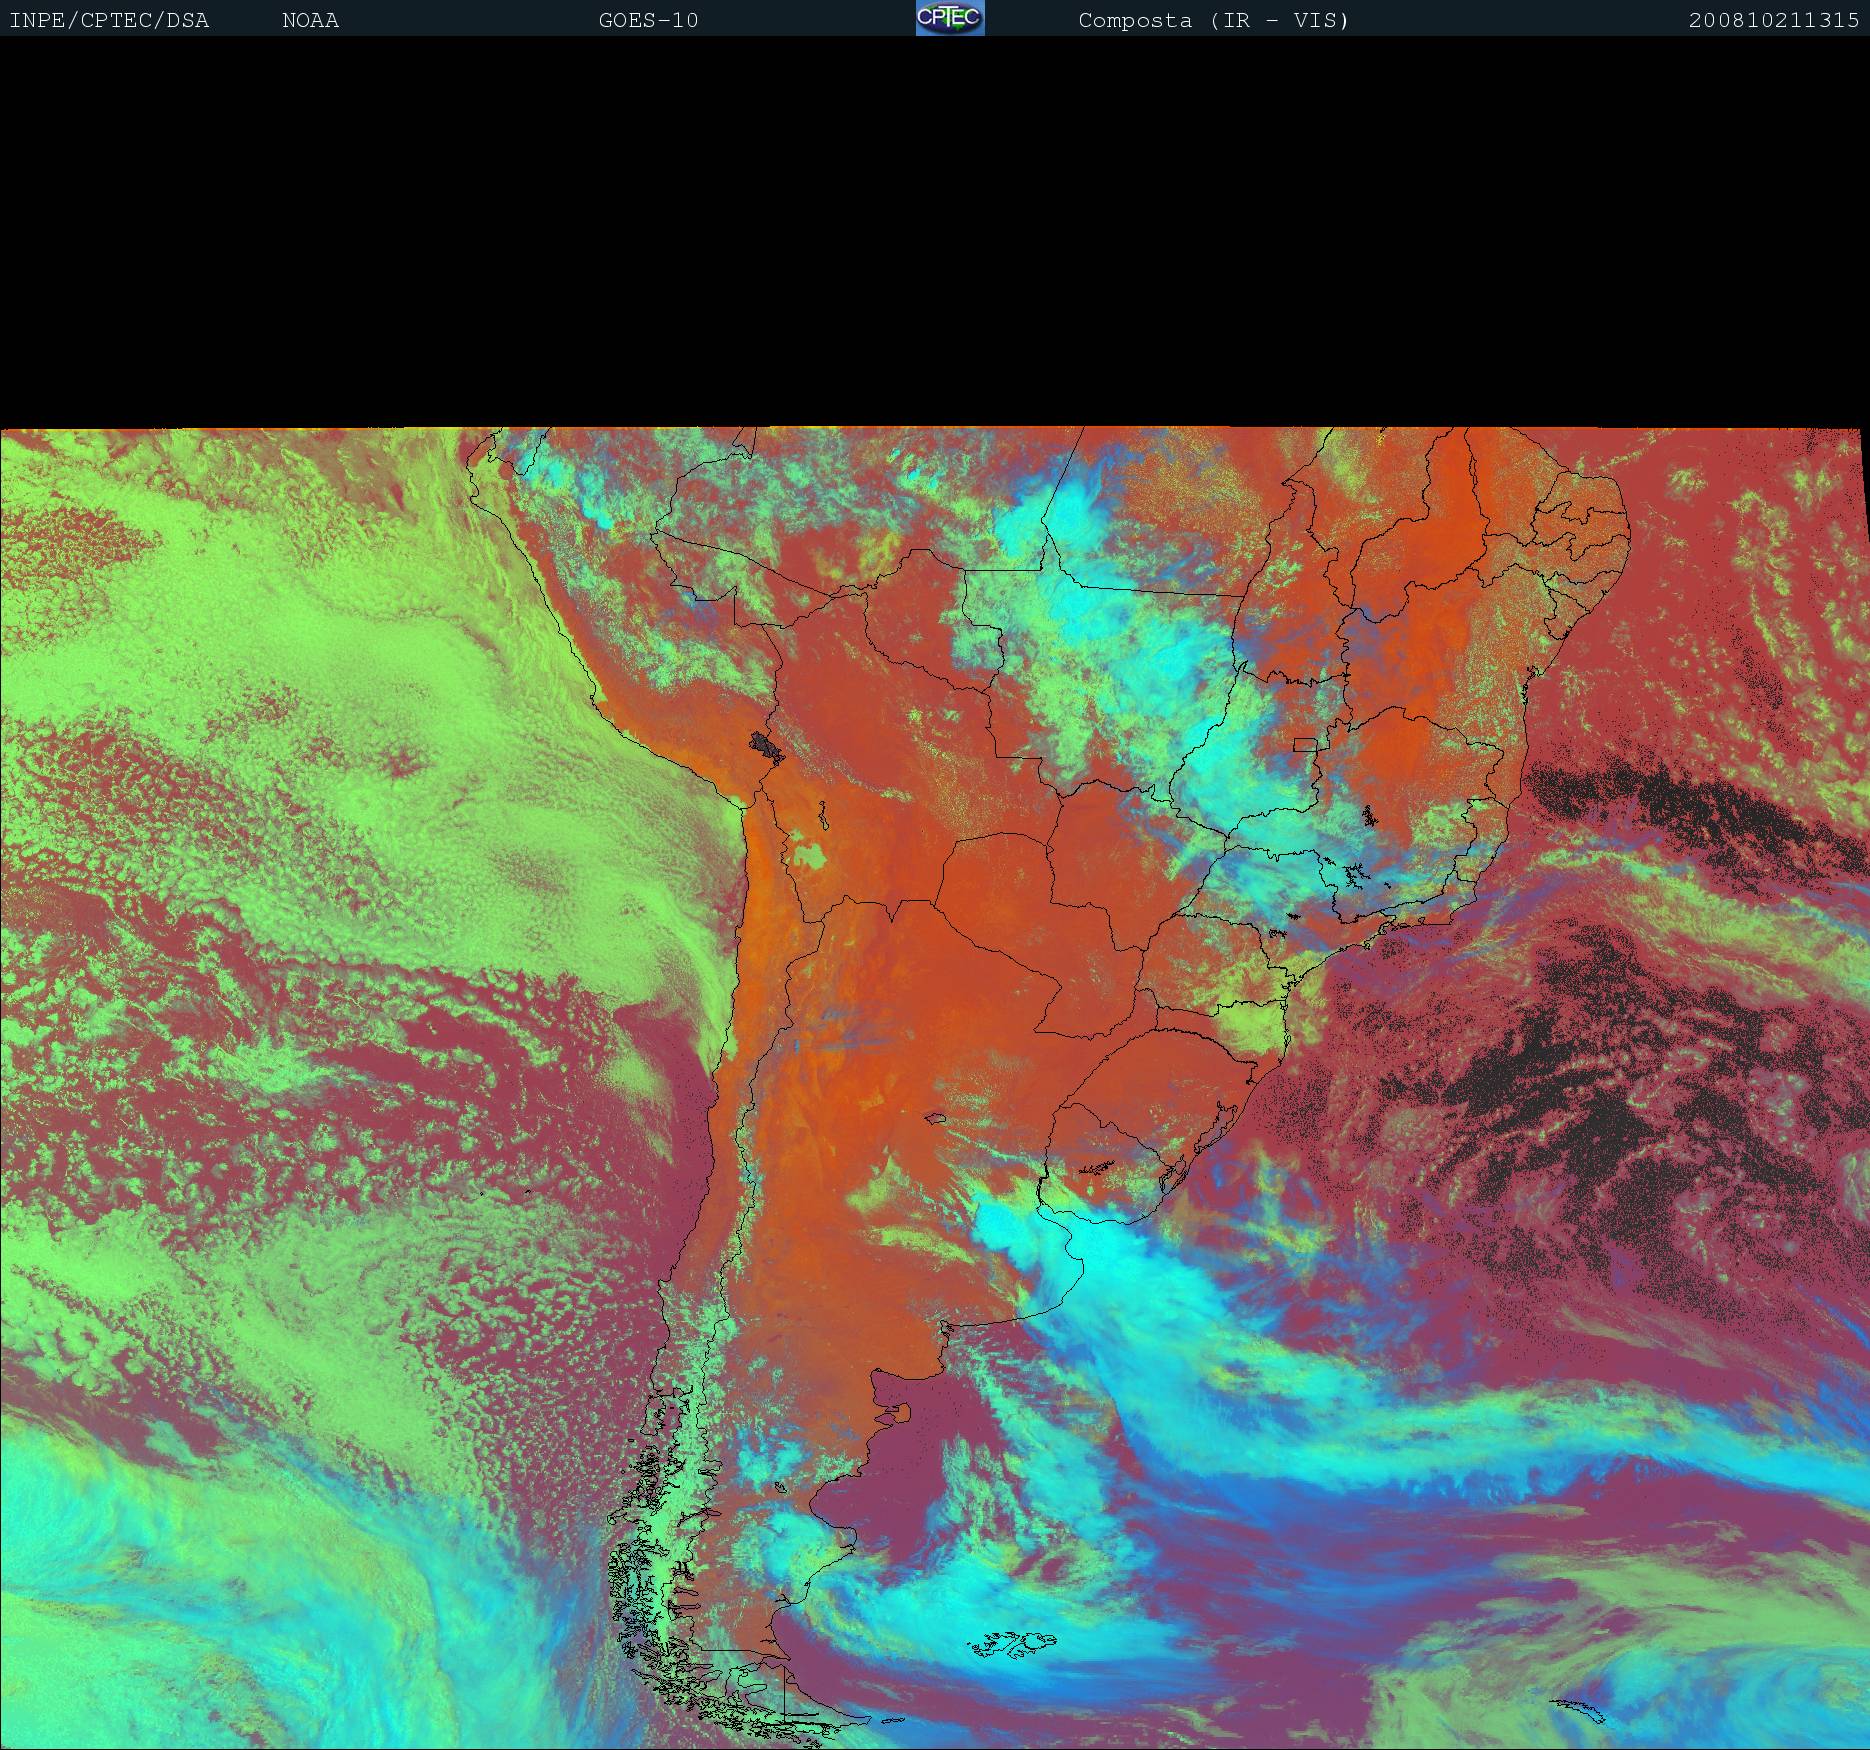This screenshot has height=1750, width=1870.
Task: Select the Composta (IR - VIS) title
Action: pos(1213,20)
